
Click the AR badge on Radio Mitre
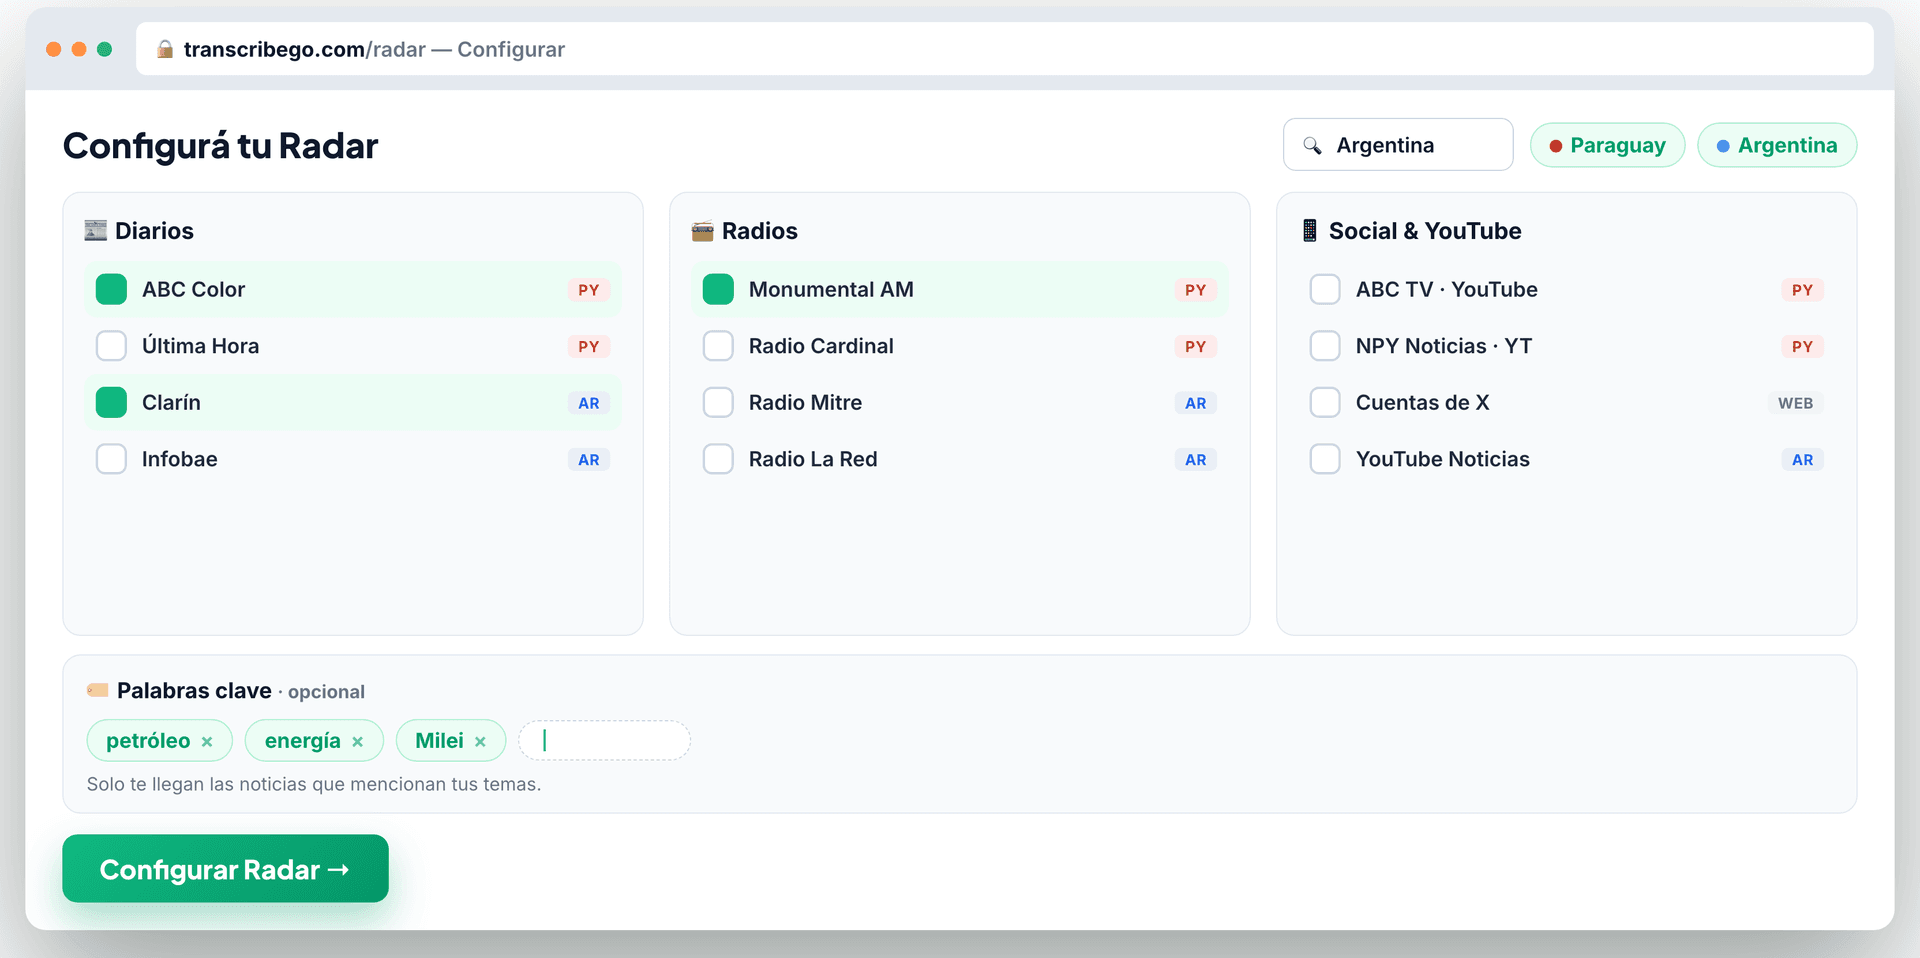[x=1196, y=403]
